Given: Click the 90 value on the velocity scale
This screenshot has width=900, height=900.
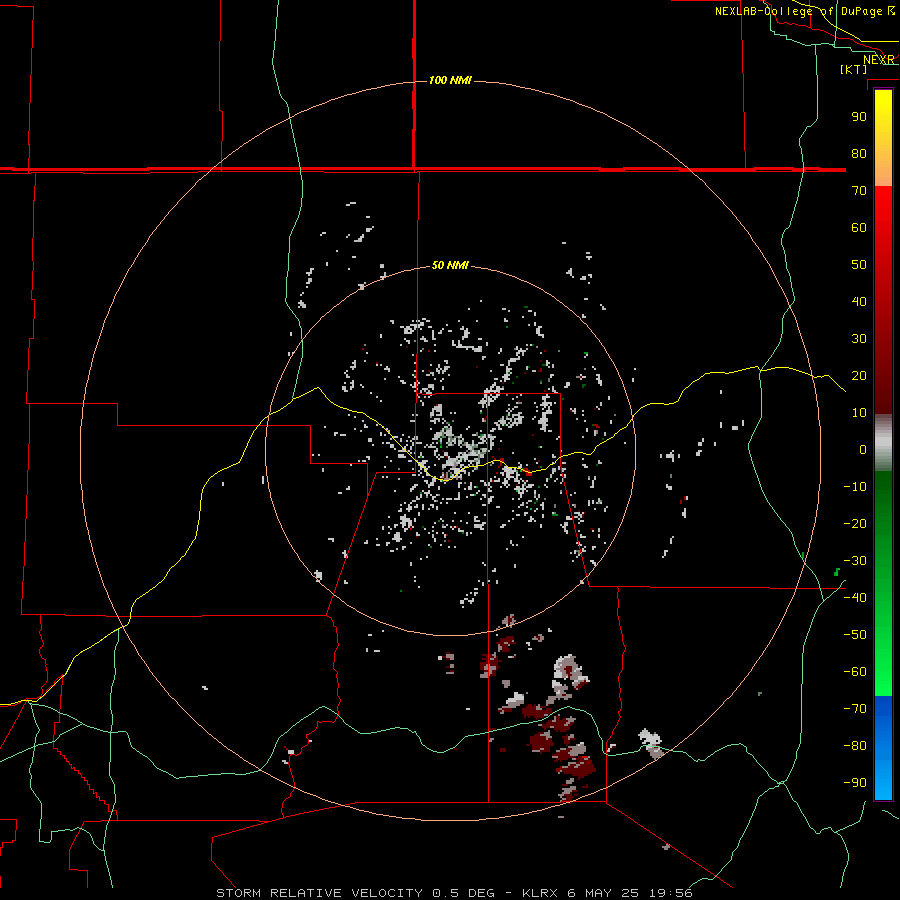Looking at the screenshot, I should (x=859, y=117).
